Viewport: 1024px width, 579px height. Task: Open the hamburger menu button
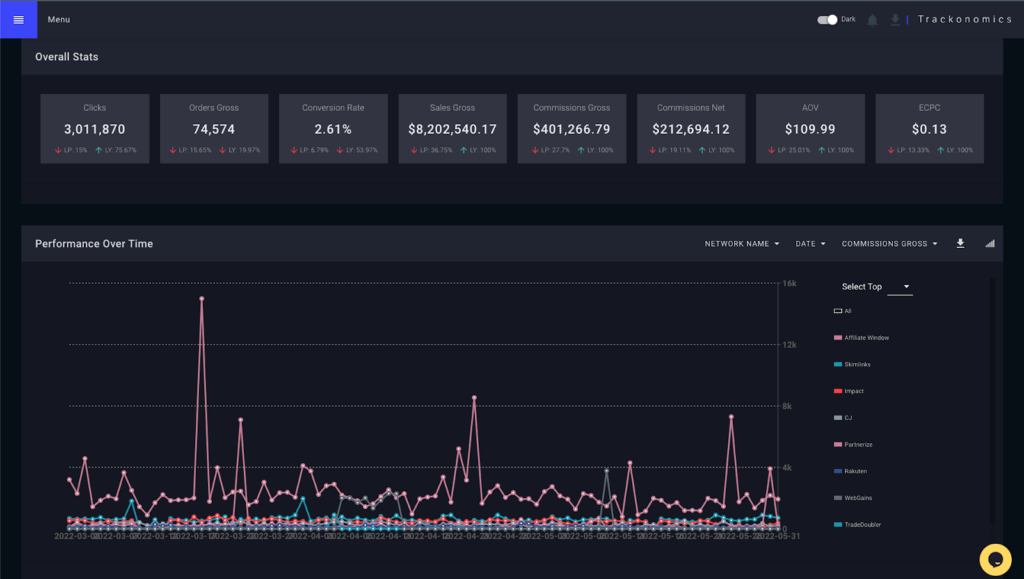18,19
